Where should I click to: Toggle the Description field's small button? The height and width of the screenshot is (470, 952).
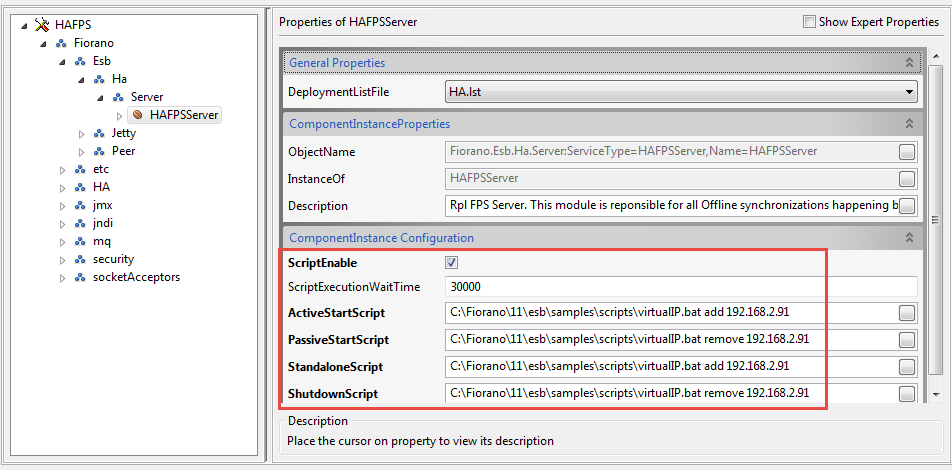[906, 206]
